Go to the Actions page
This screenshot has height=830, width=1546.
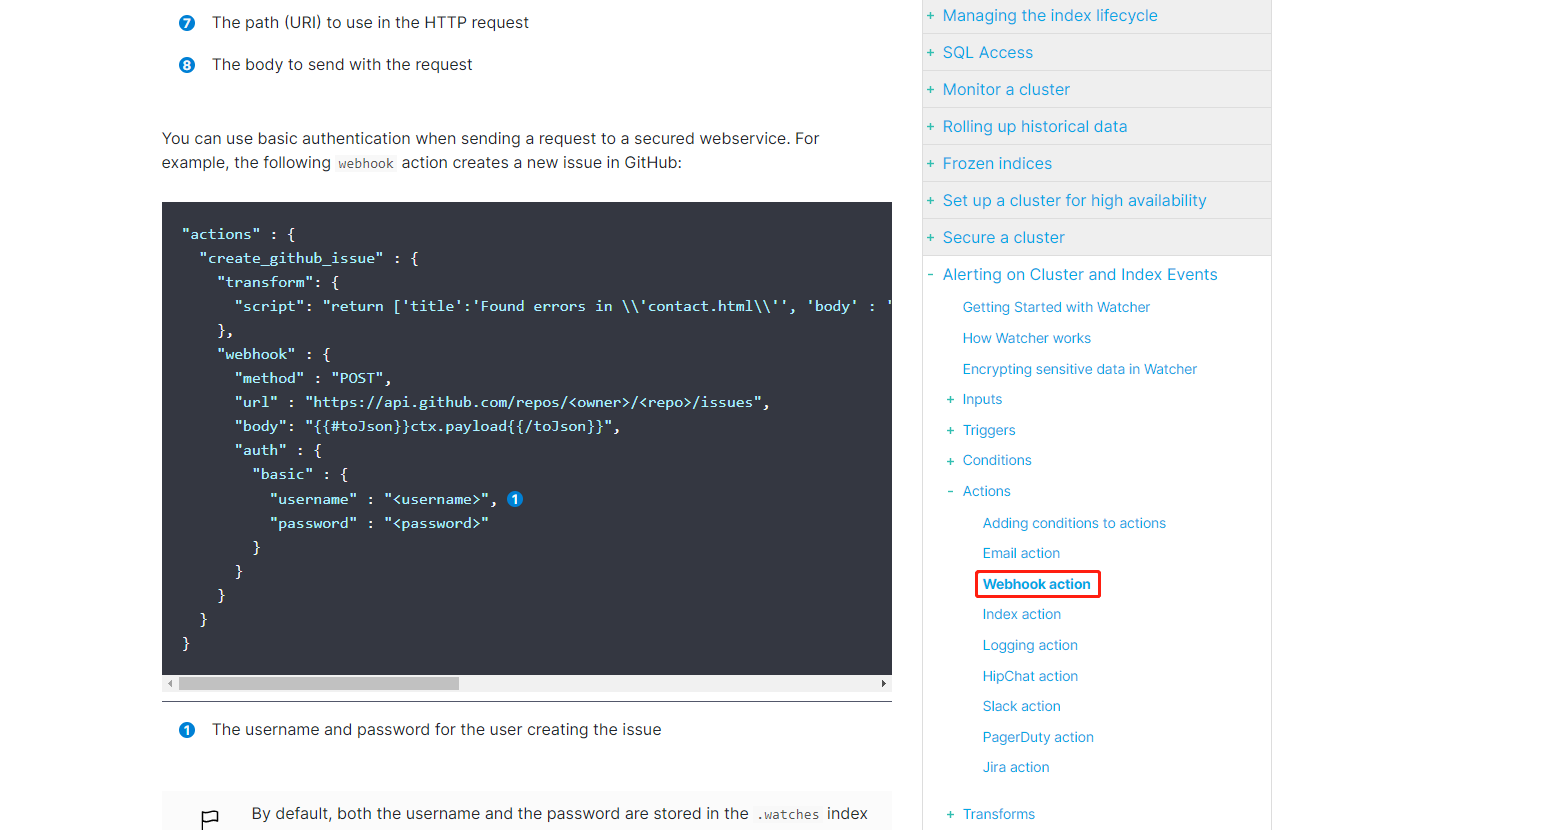coord(987,492)
